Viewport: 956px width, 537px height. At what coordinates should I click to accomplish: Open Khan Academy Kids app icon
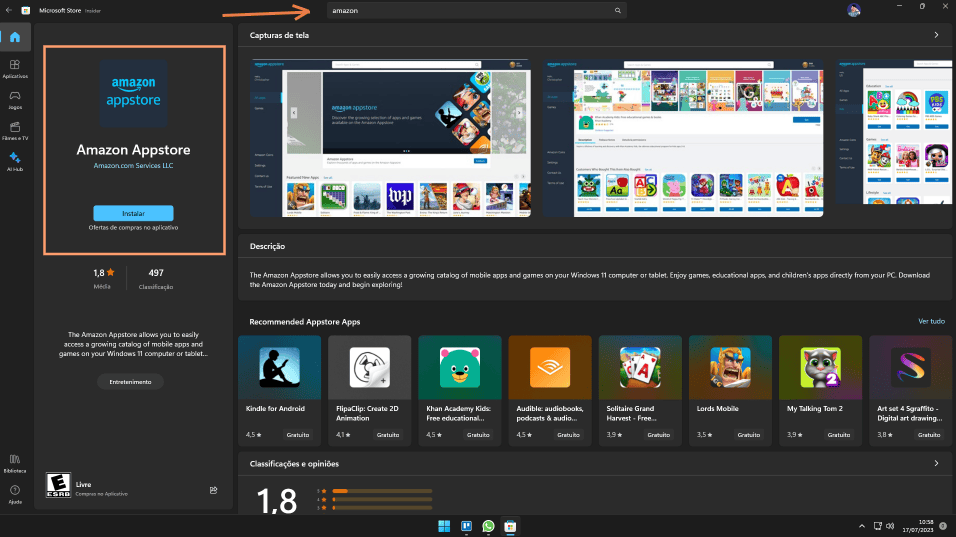pos(460,368)
